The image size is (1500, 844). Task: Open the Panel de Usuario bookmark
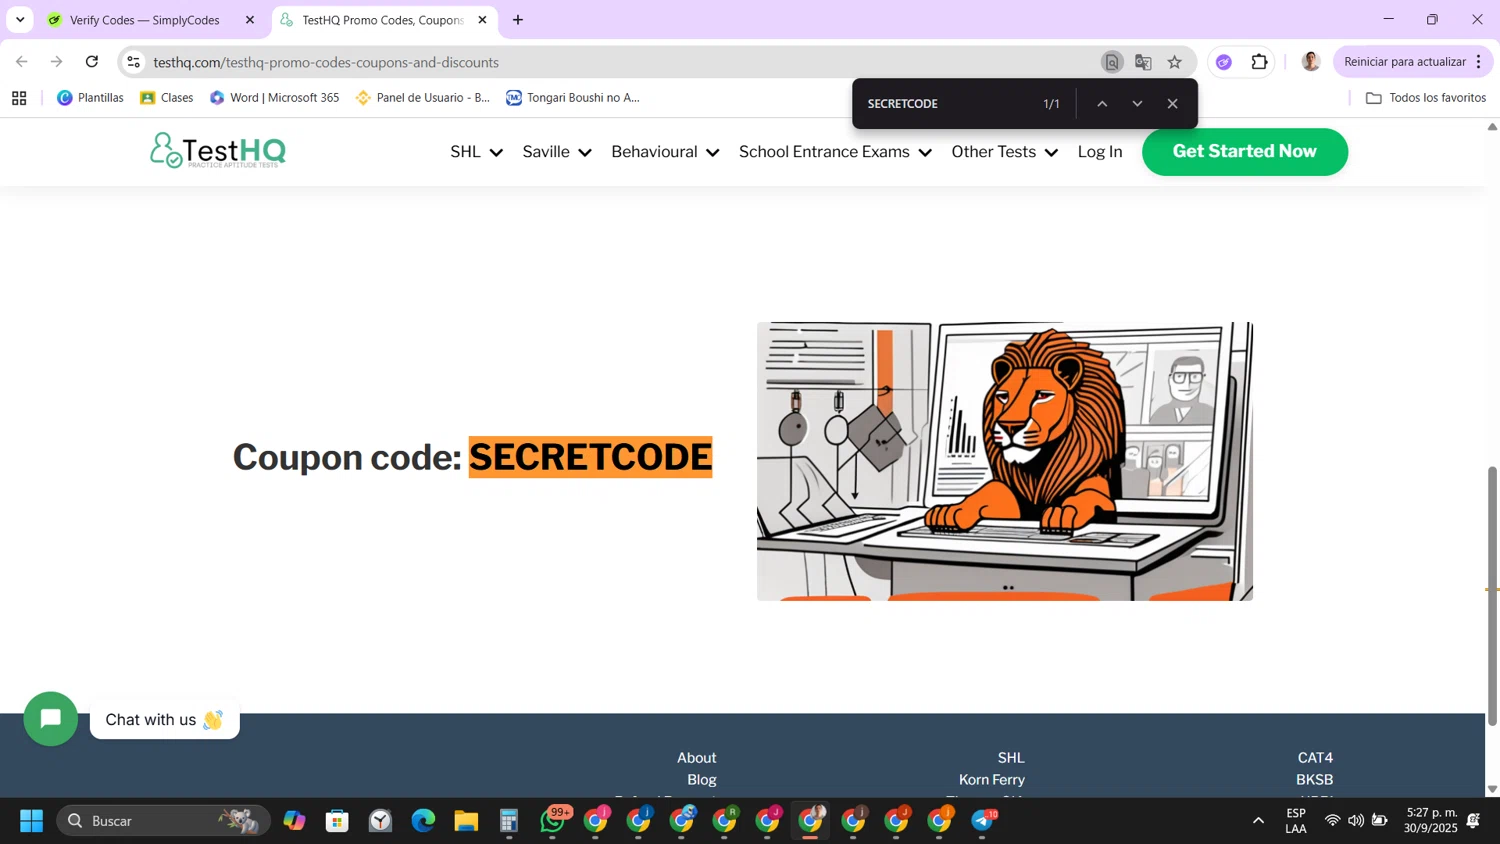[x=423, y=98]
